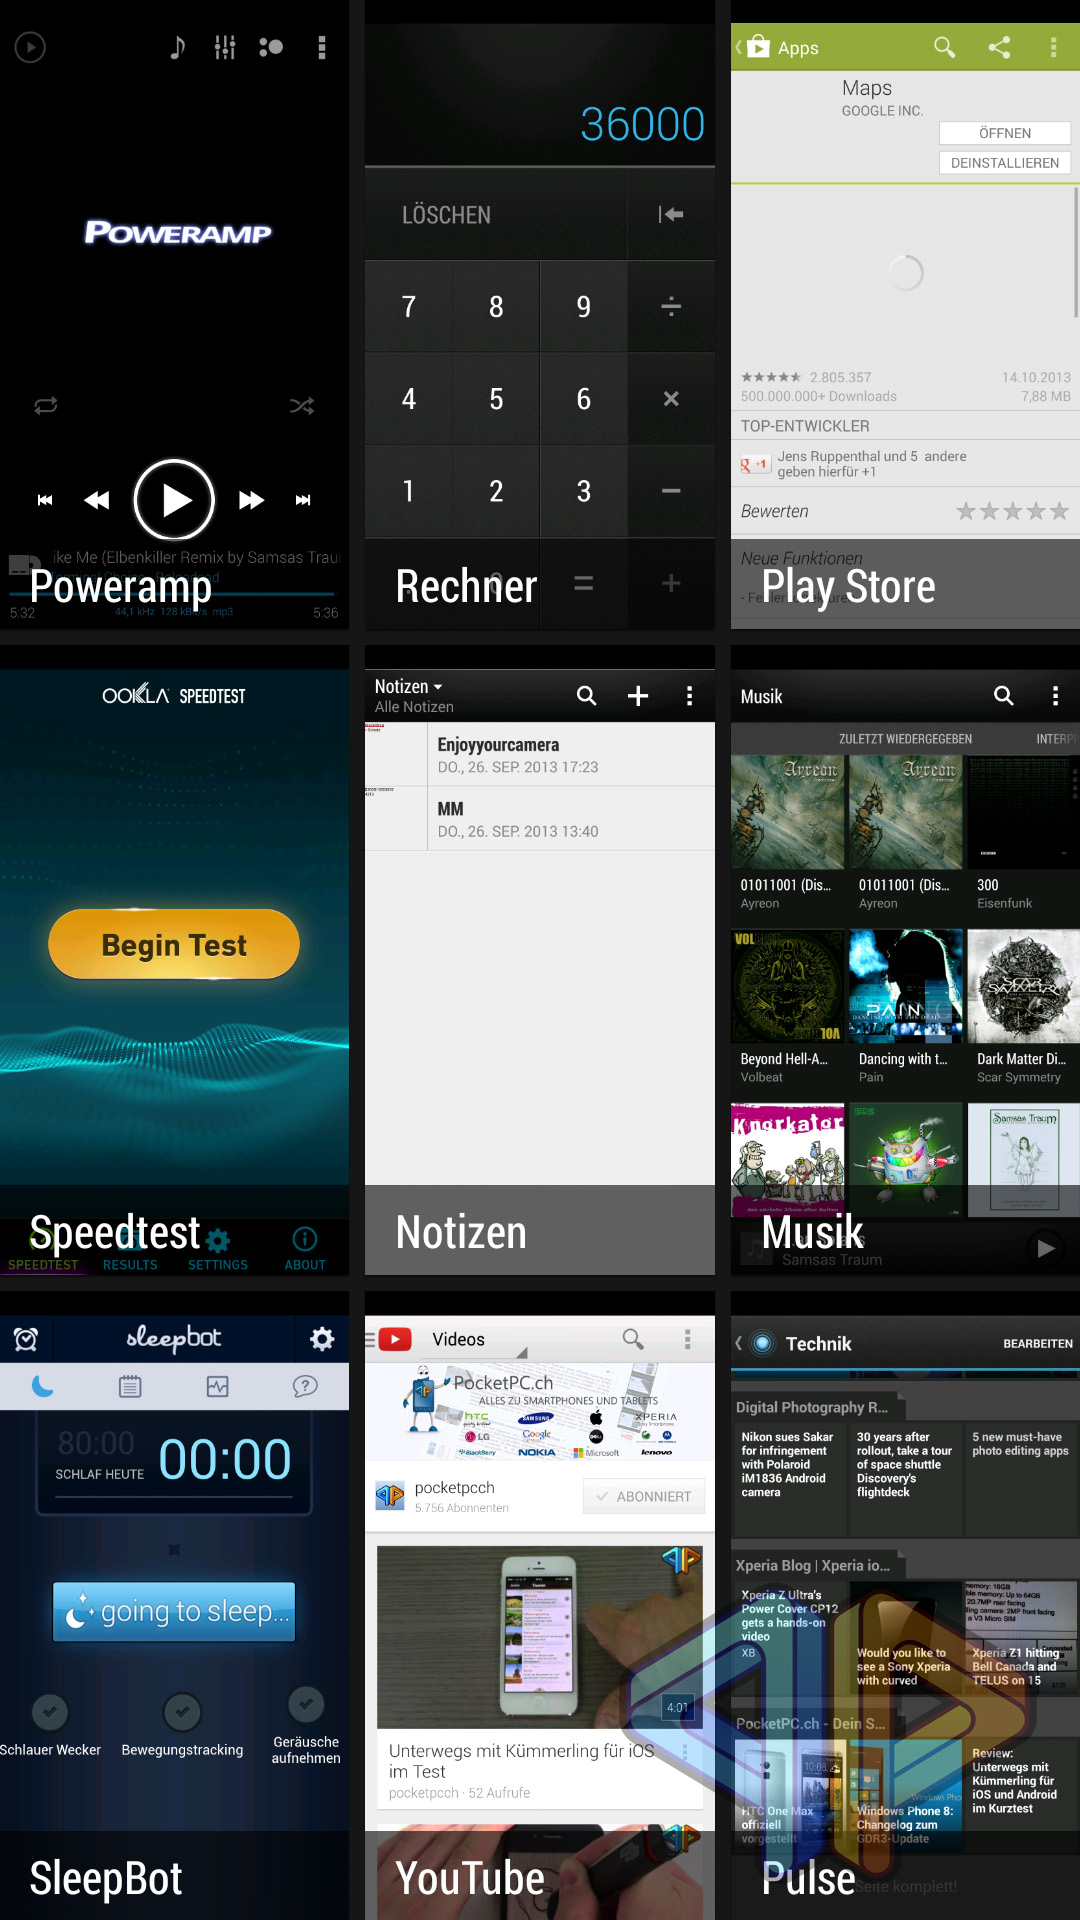Open SleepBot help question tab
Screen dimensions: 1080x1920
(305, 1386)
